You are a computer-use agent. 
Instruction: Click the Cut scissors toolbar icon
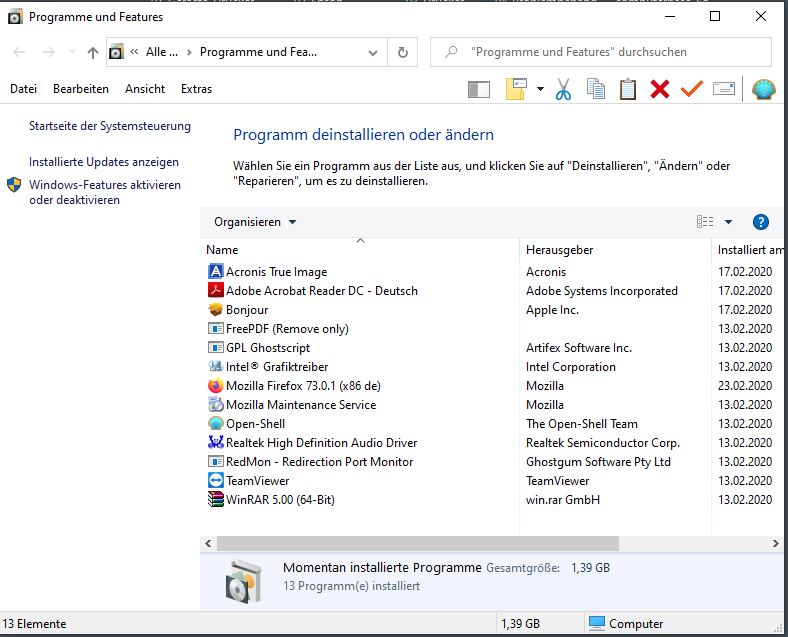pyautogui.click(x=563, y=89)
